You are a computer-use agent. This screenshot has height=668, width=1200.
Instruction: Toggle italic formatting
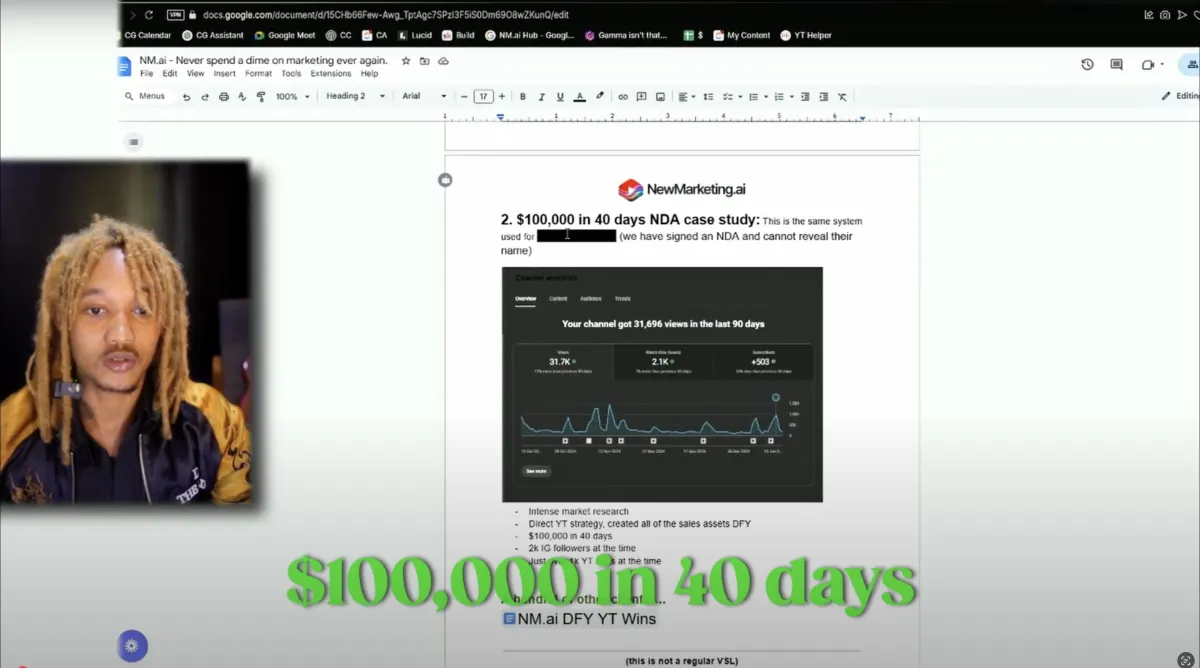click(x=542, y=97)
